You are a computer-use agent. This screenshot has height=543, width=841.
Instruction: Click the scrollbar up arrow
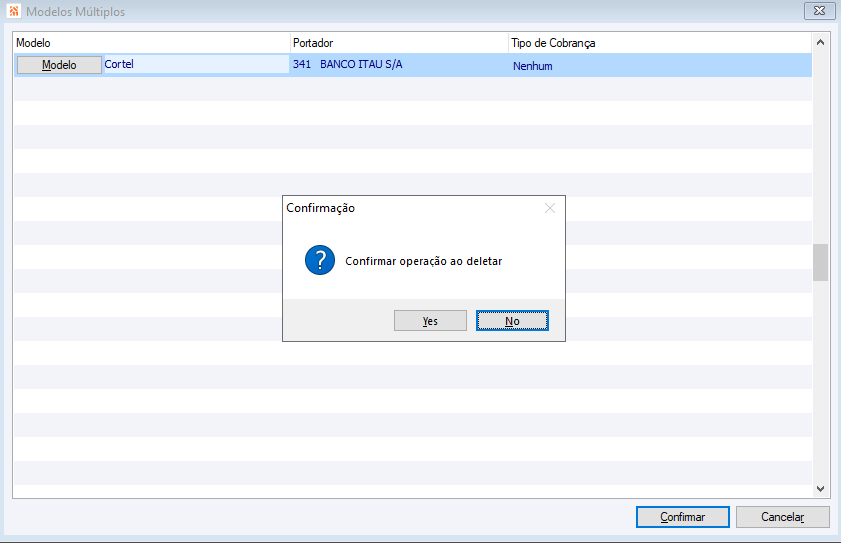coord(820,42)
